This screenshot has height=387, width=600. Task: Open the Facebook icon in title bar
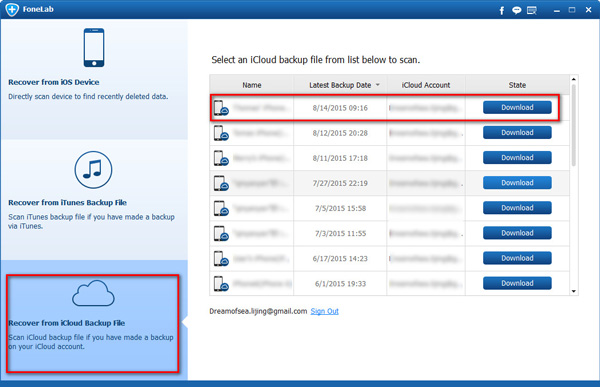pos(501,10)
